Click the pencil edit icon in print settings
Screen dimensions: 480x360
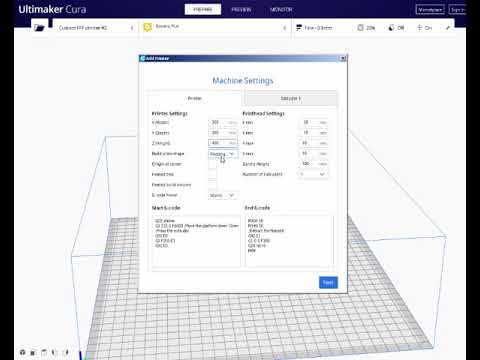448,28
